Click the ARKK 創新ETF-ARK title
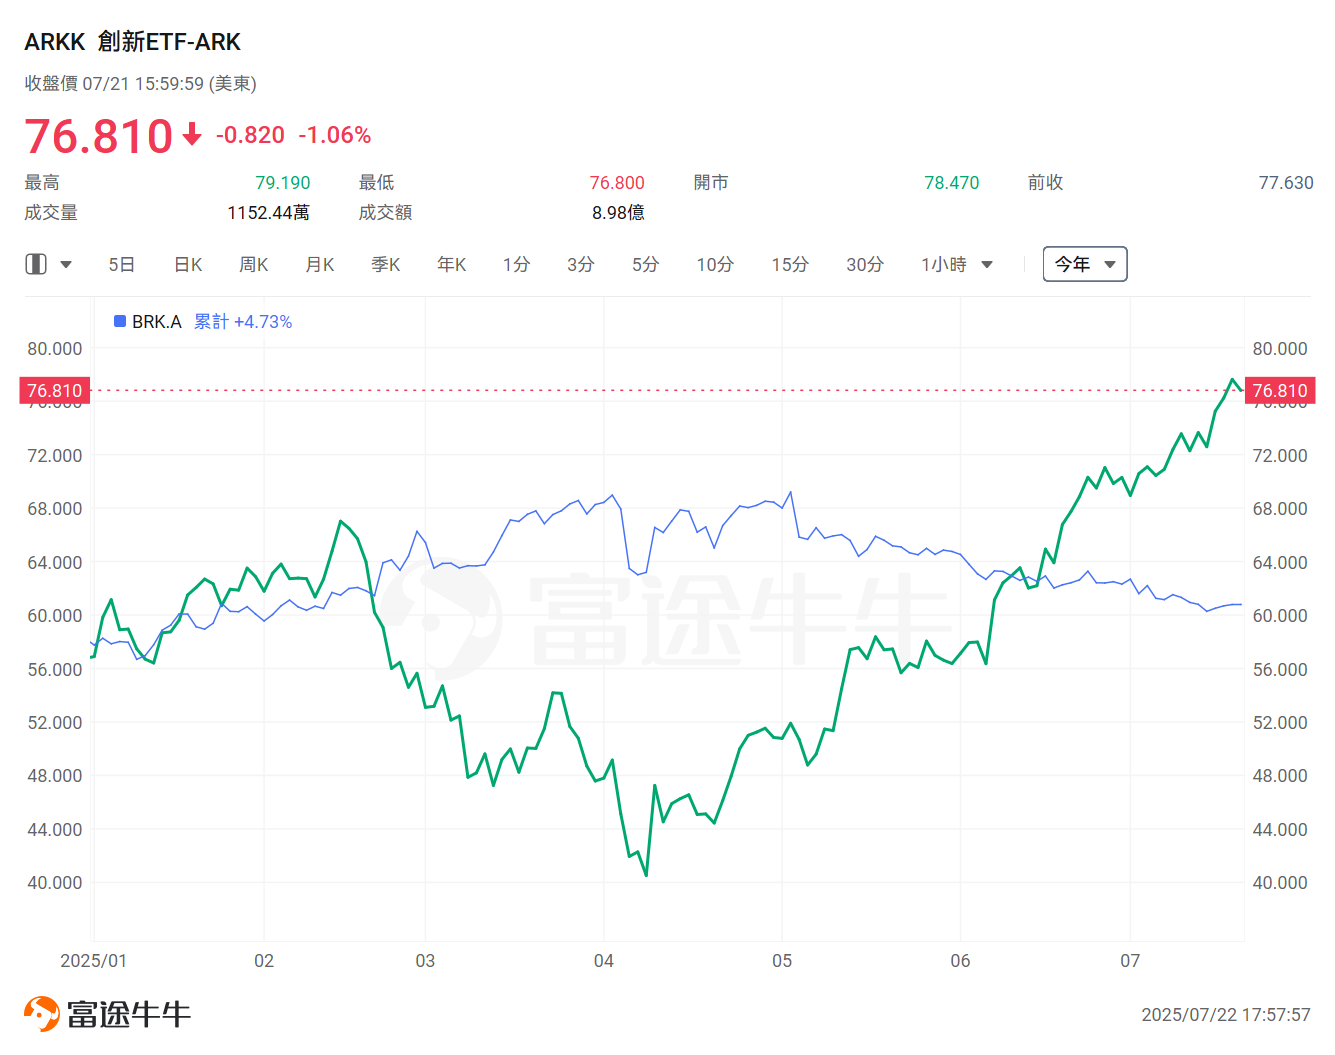 (x=133, y=42)
